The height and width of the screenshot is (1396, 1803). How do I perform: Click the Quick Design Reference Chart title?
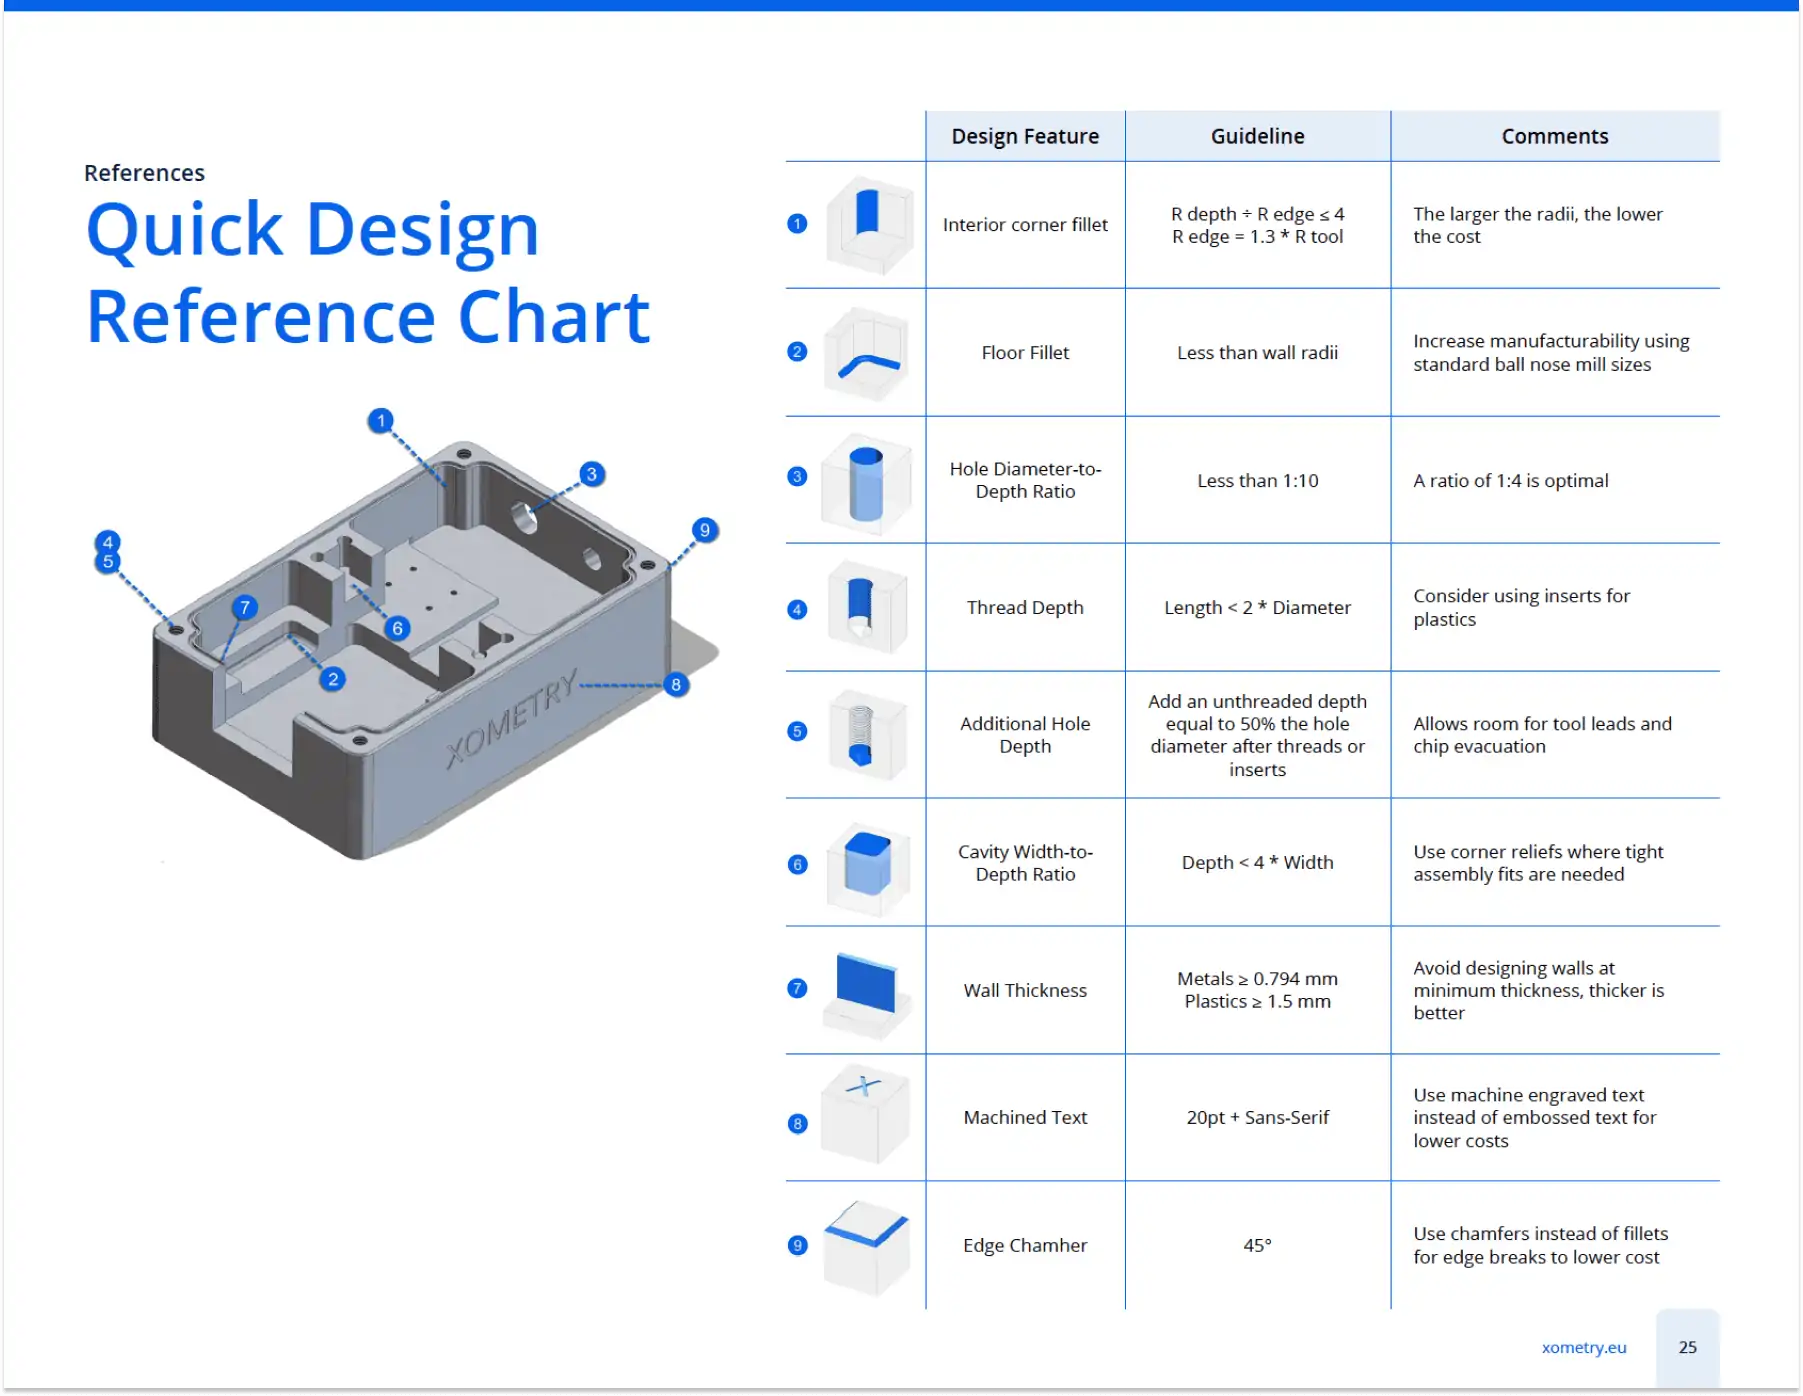(368, 273)
